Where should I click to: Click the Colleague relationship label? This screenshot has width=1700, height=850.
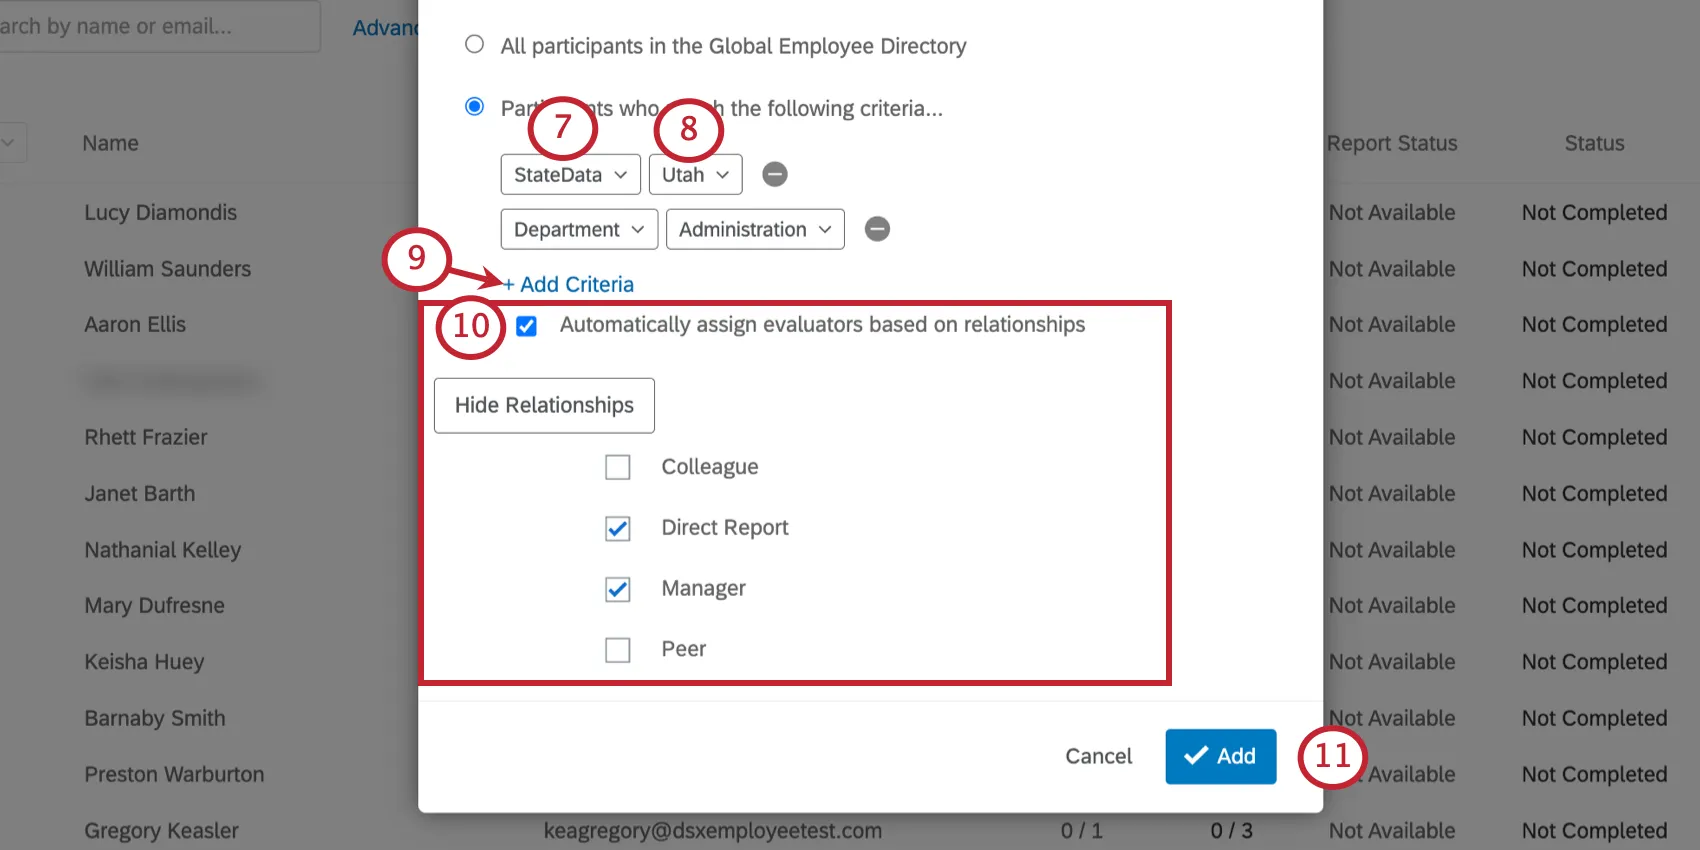click(x=709, y=467)
